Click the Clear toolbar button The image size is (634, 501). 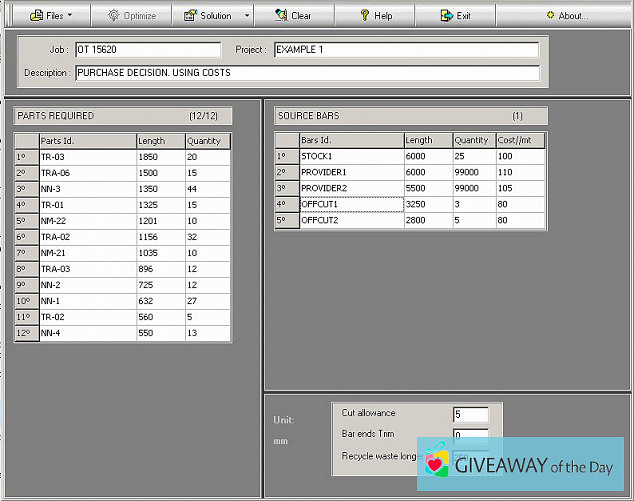[292, 15]
